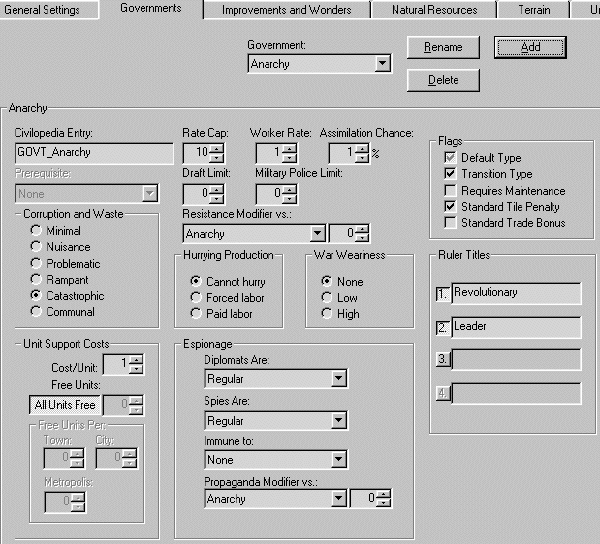This screenshot has width=600, height=544.
Task: Click the Rename button
Action: pos(443,47)
